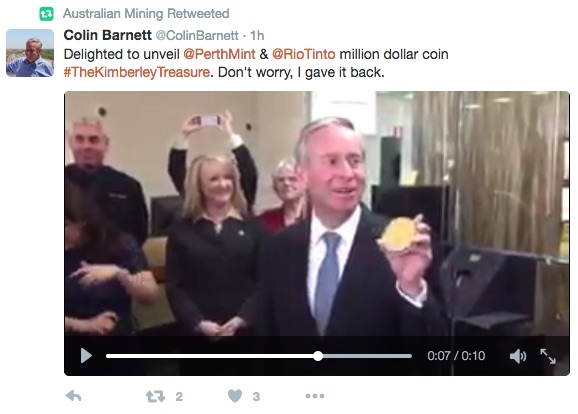578x414 pixels.
Task: Play the video
Action: pyautogui.click(x=86, y=356)
